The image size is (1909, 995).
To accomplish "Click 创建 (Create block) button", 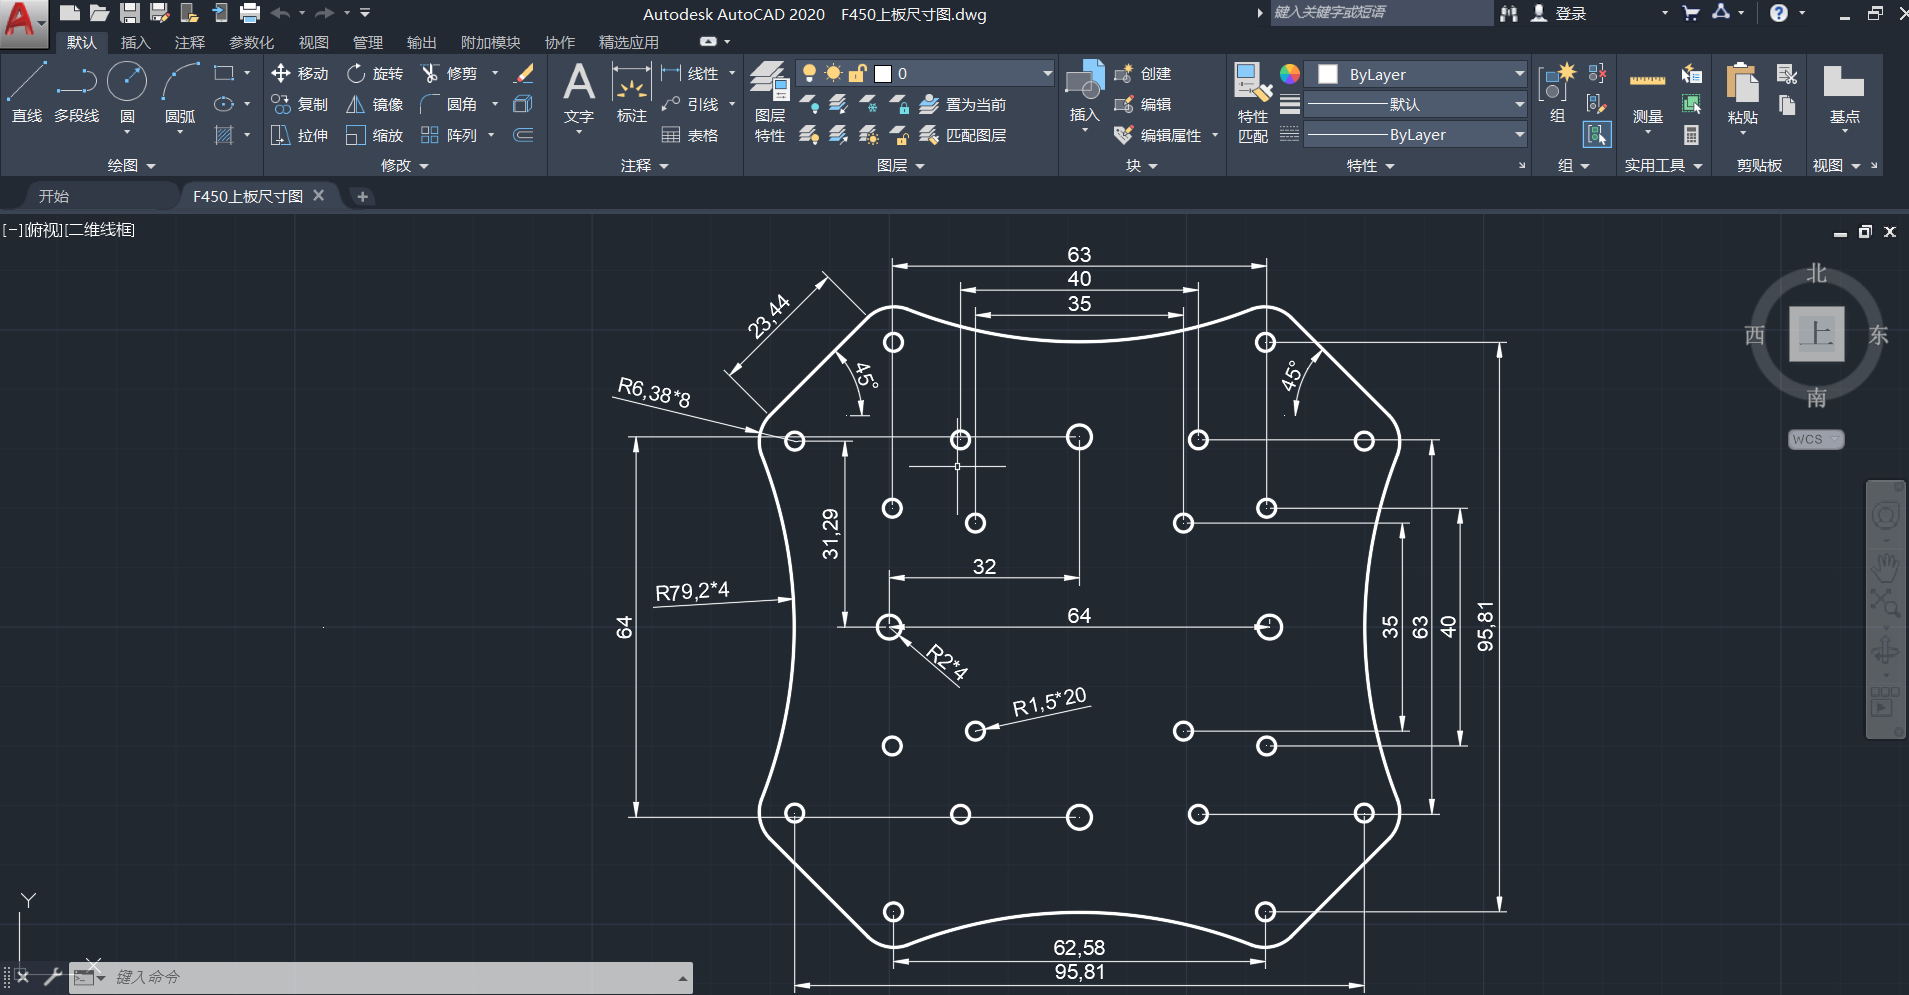I will [x=1143, y=73].
